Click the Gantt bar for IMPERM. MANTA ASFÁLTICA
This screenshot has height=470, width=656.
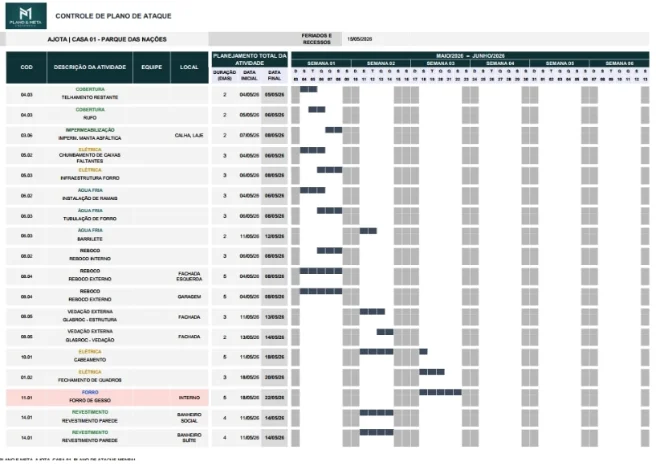[x=334, y=130]
